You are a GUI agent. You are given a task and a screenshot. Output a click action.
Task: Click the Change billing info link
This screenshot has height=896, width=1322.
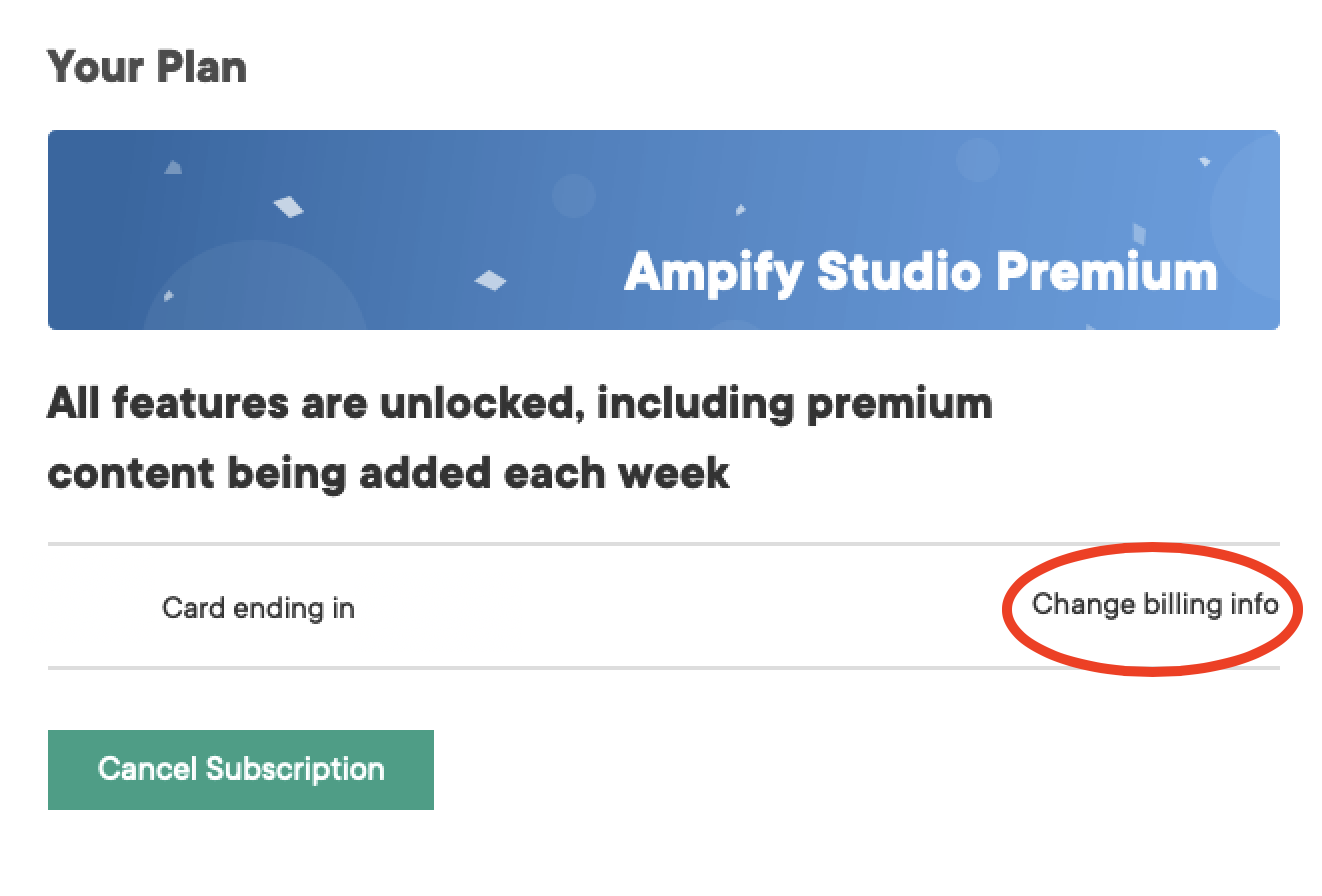[1155, 605]
